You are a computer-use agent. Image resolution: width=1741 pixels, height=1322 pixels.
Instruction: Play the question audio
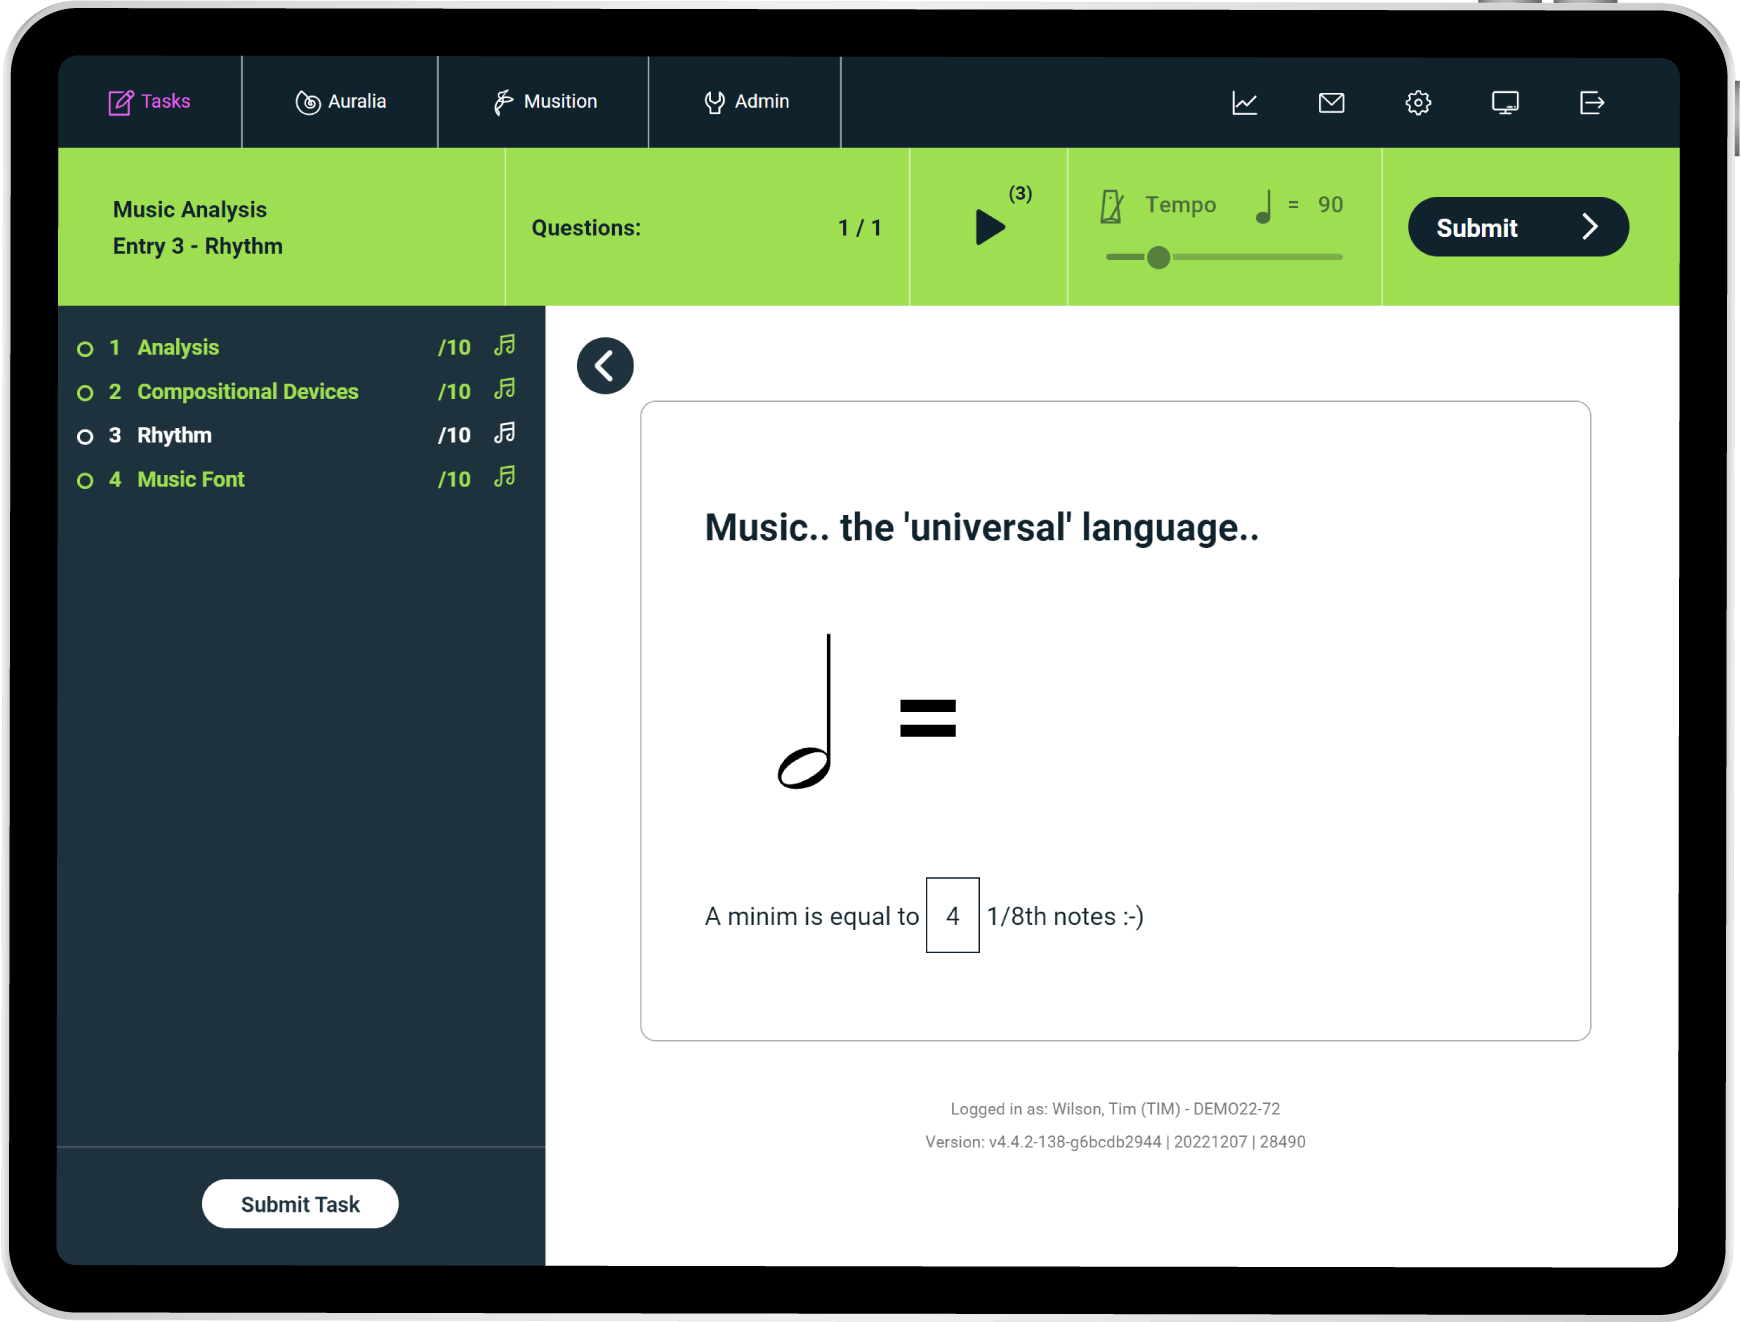point(989,227)
